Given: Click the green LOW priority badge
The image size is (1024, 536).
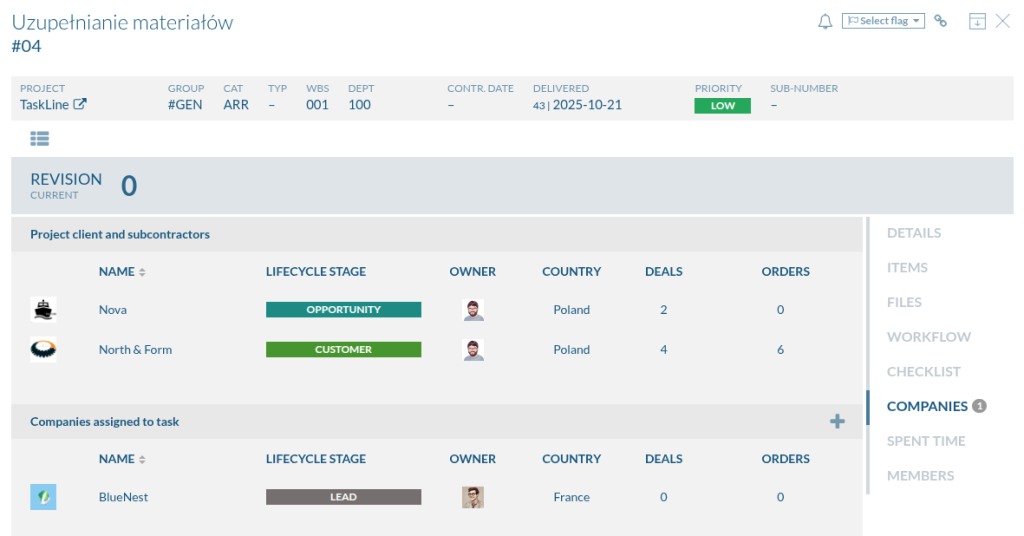Looking at the screenshot, I should pos(722,105).
